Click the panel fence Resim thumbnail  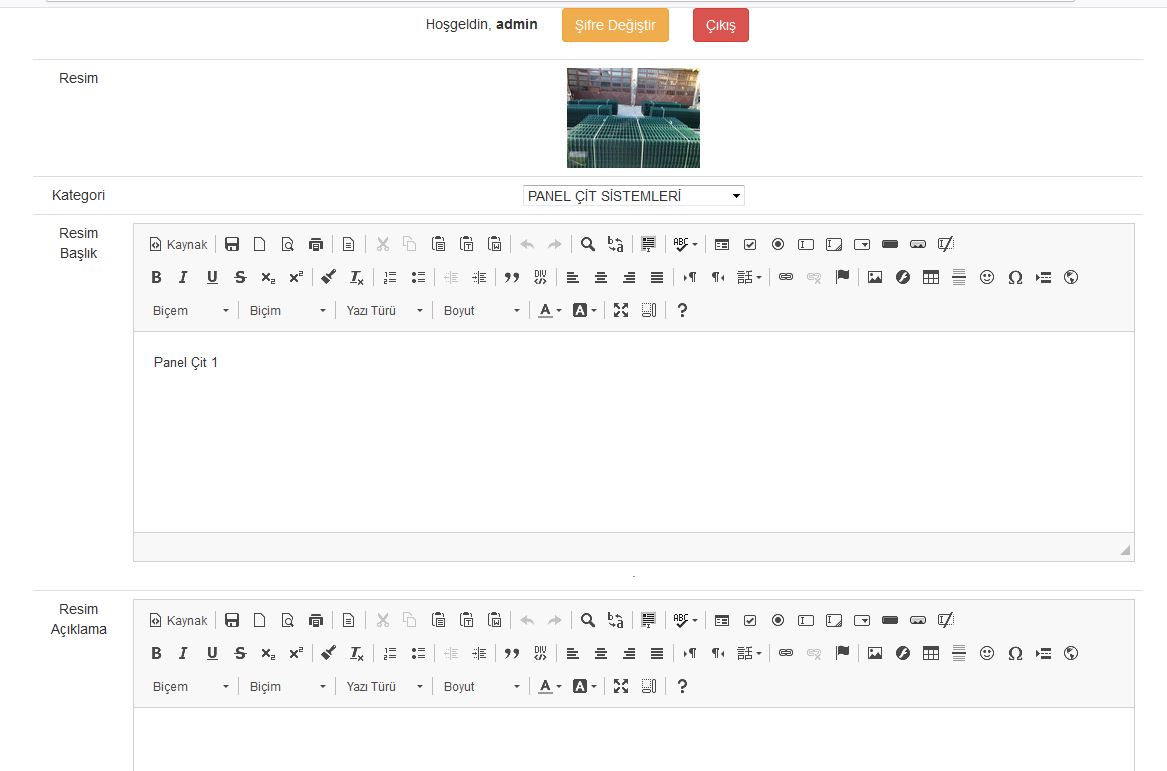click(x=633, y=118)
